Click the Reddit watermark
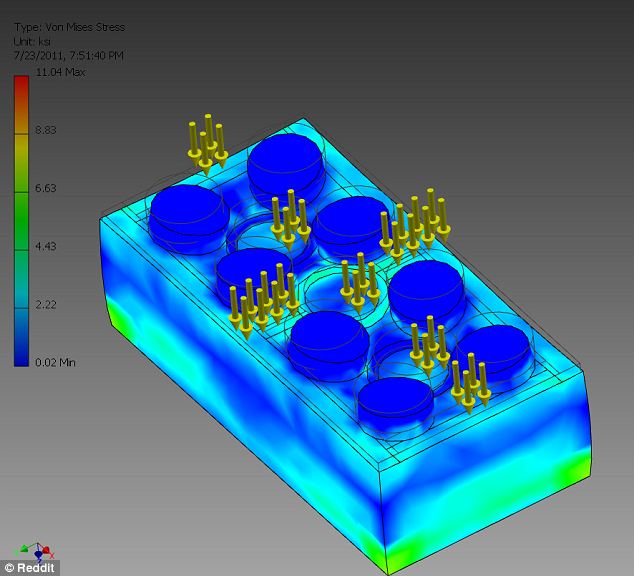The width and height of the screenshot is (634, 576). [x=30, y=568]
